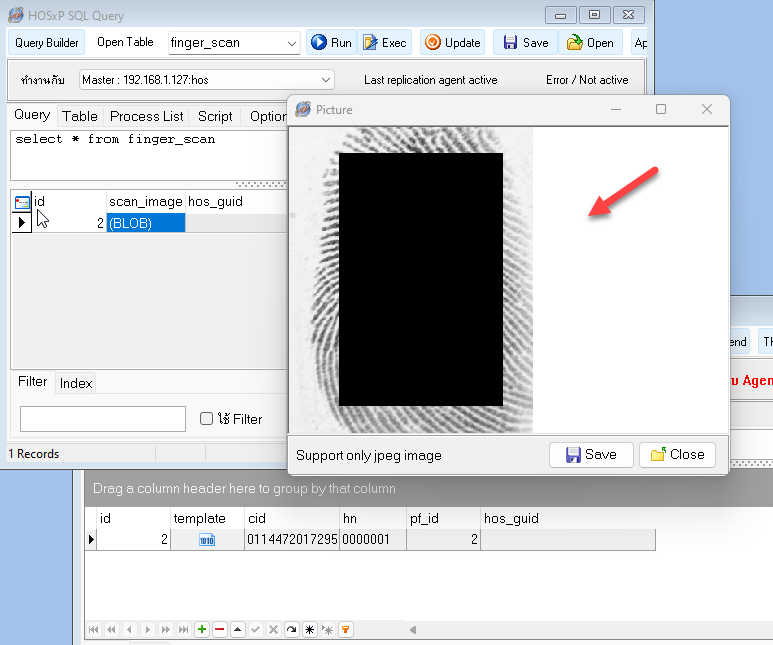Switch to the Process List tab

click(x=146, y=116)
